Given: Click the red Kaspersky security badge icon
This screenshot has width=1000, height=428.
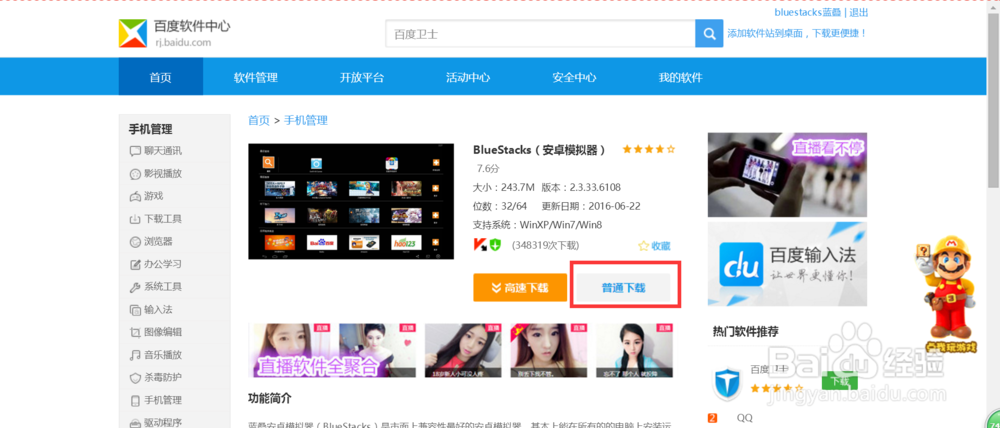Looking at the screenshot, I should [x=480, y=245].
